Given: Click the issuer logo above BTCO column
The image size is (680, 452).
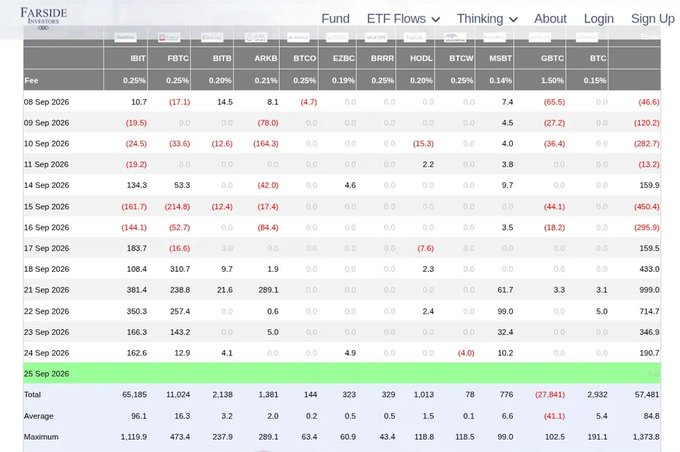Looking at the screenshot, I should (298, 38).
